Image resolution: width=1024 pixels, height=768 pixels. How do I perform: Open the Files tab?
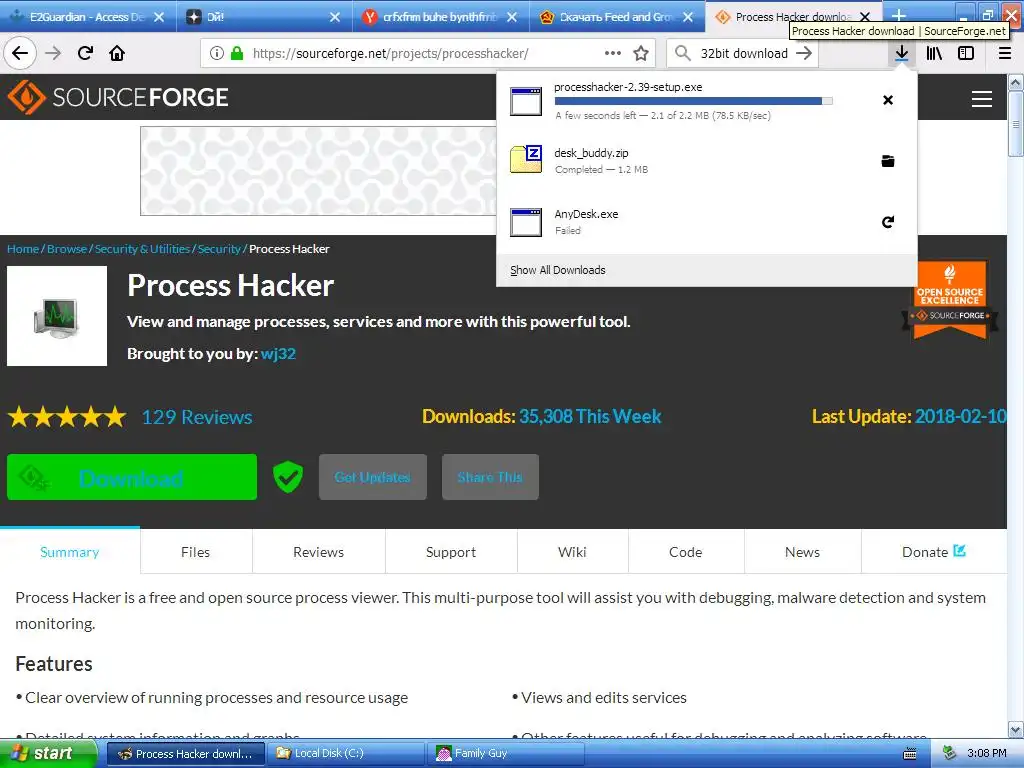pos(196,552)
